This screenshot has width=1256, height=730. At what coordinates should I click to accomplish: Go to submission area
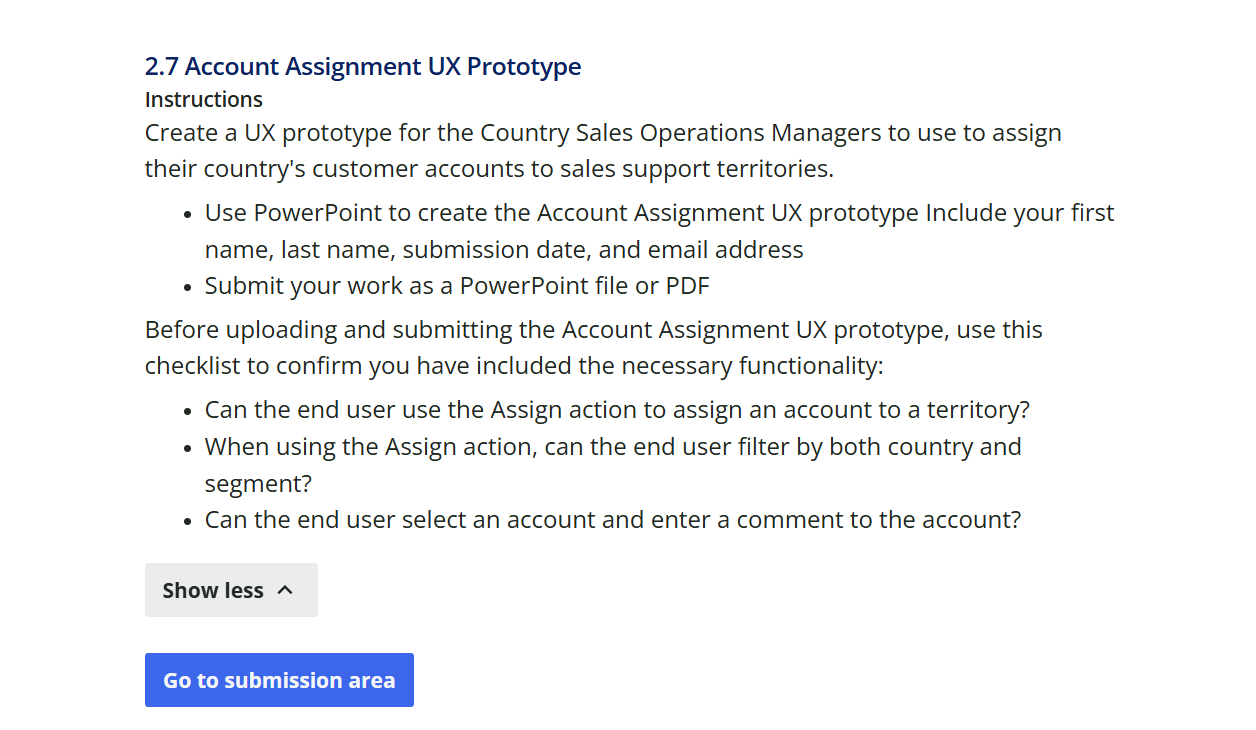pos(279,680)
